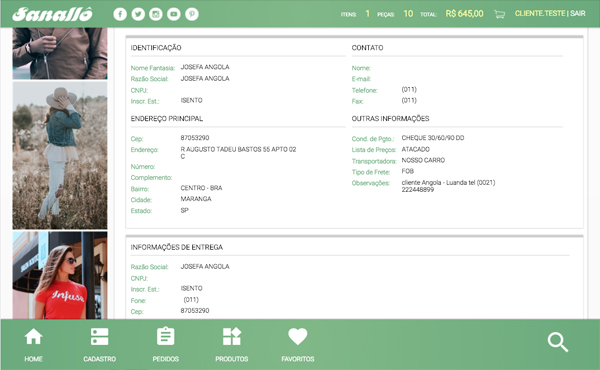The height and width of the screenshot is (370, 600).
Task: Open the YouTube social icon
Action: [x=174, y=14]
